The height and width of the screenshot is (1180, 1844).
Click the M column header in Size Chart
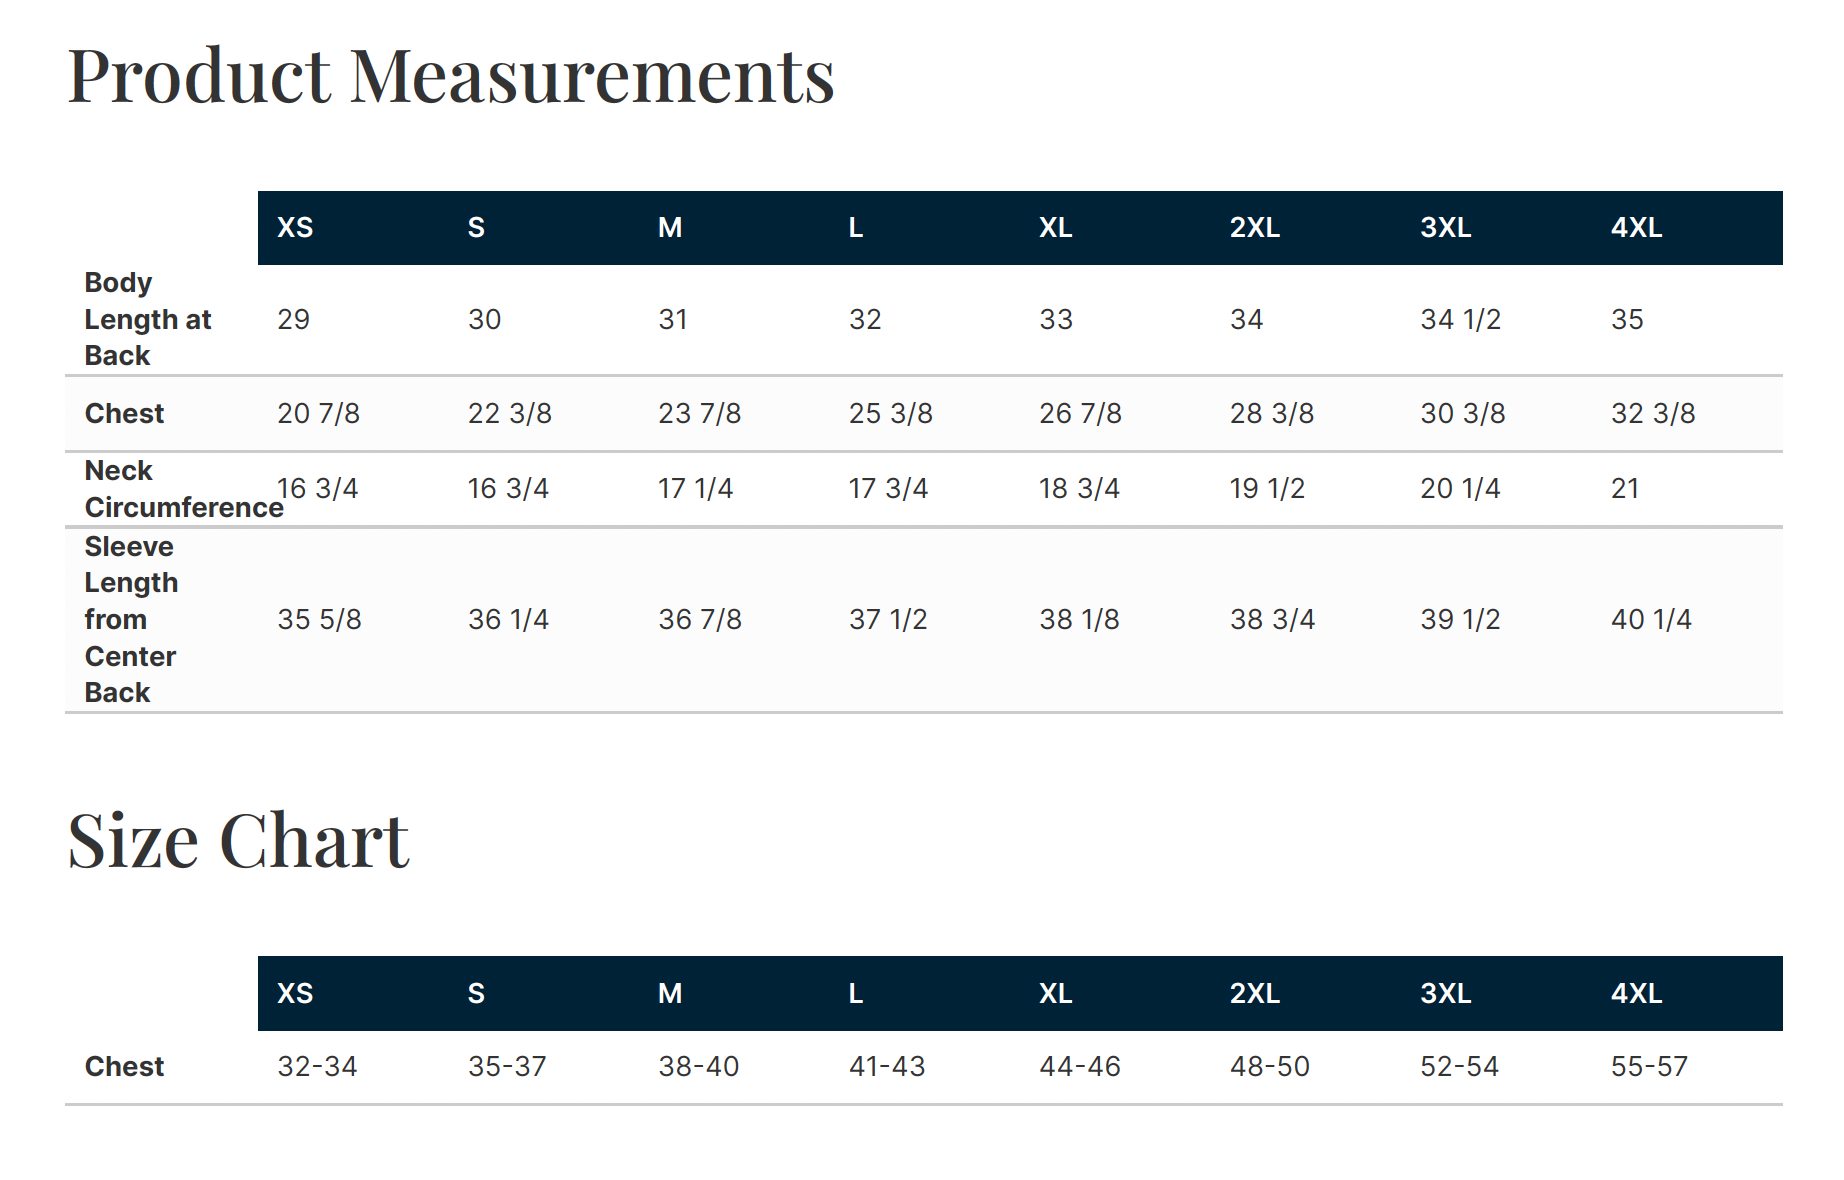[670, 994]
